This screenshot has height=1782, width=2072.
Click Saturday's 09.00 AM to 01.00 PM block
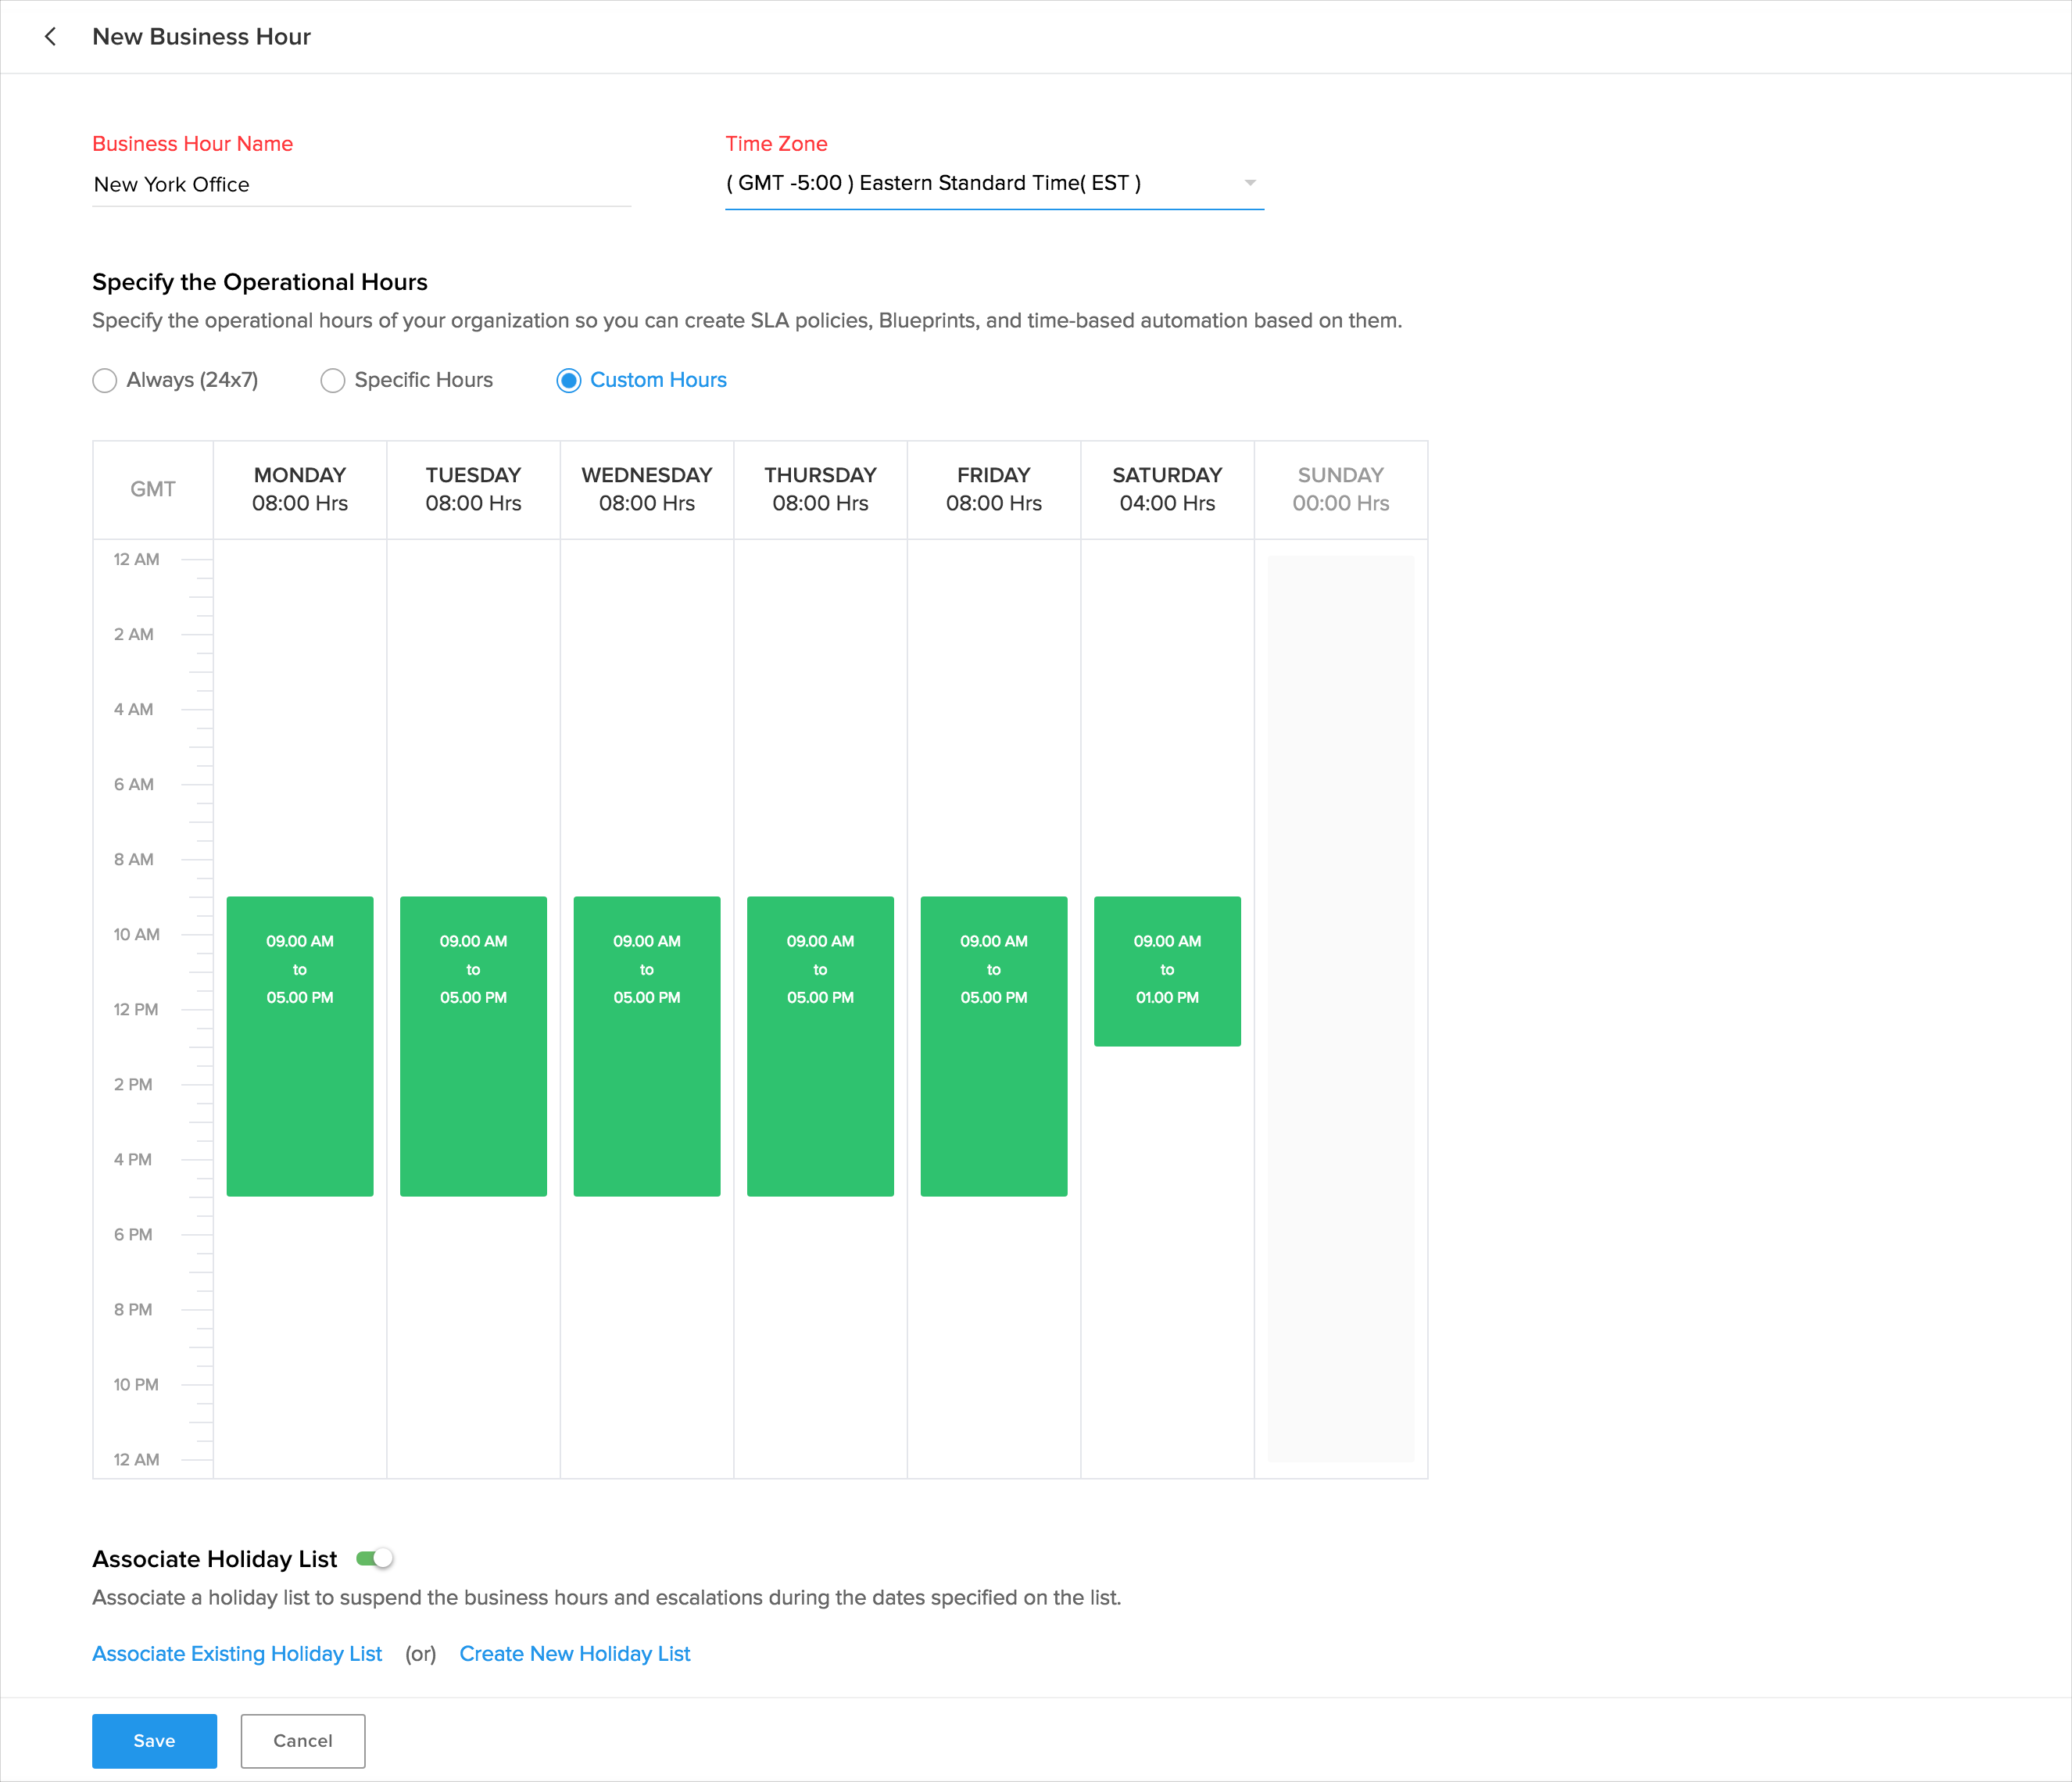(x=1167, y=971)
